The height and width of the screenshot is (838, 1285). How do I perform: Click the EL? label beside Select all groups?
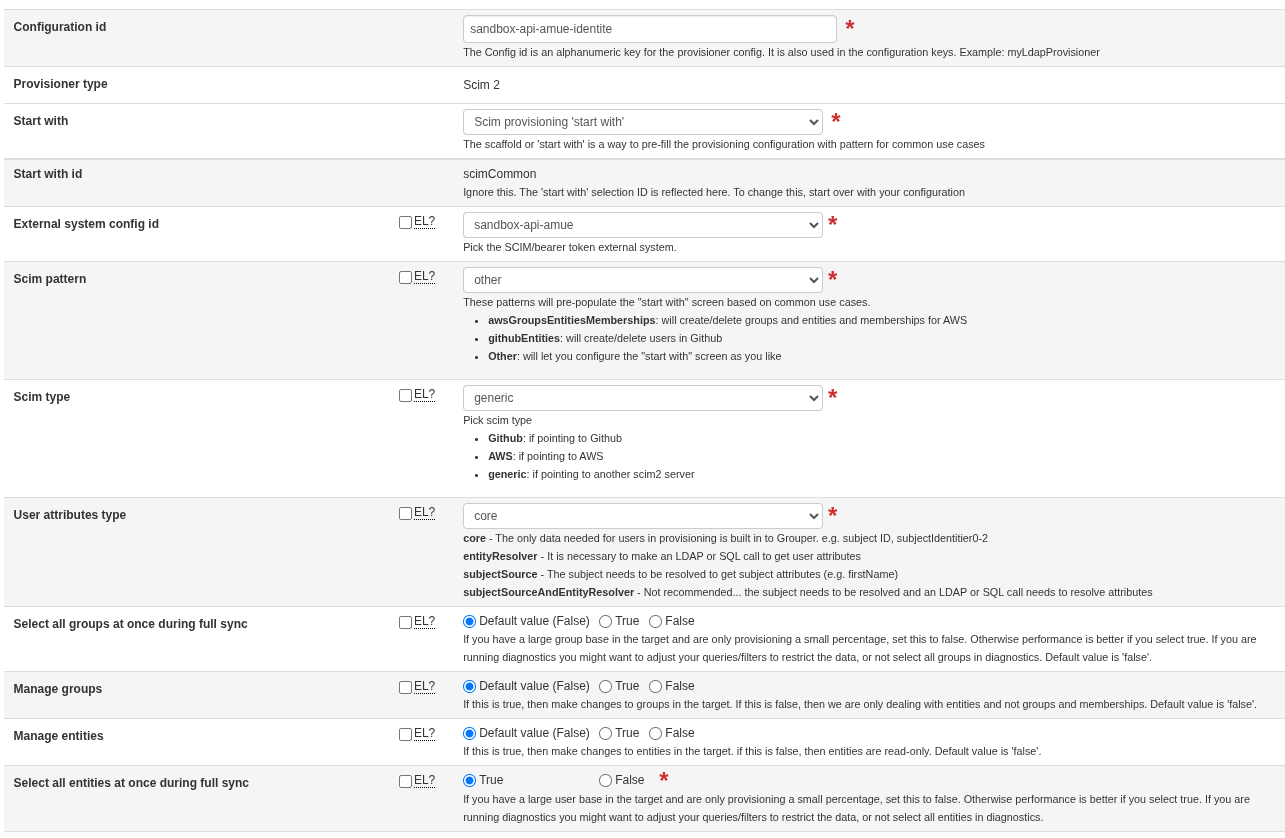coord(424,621)
